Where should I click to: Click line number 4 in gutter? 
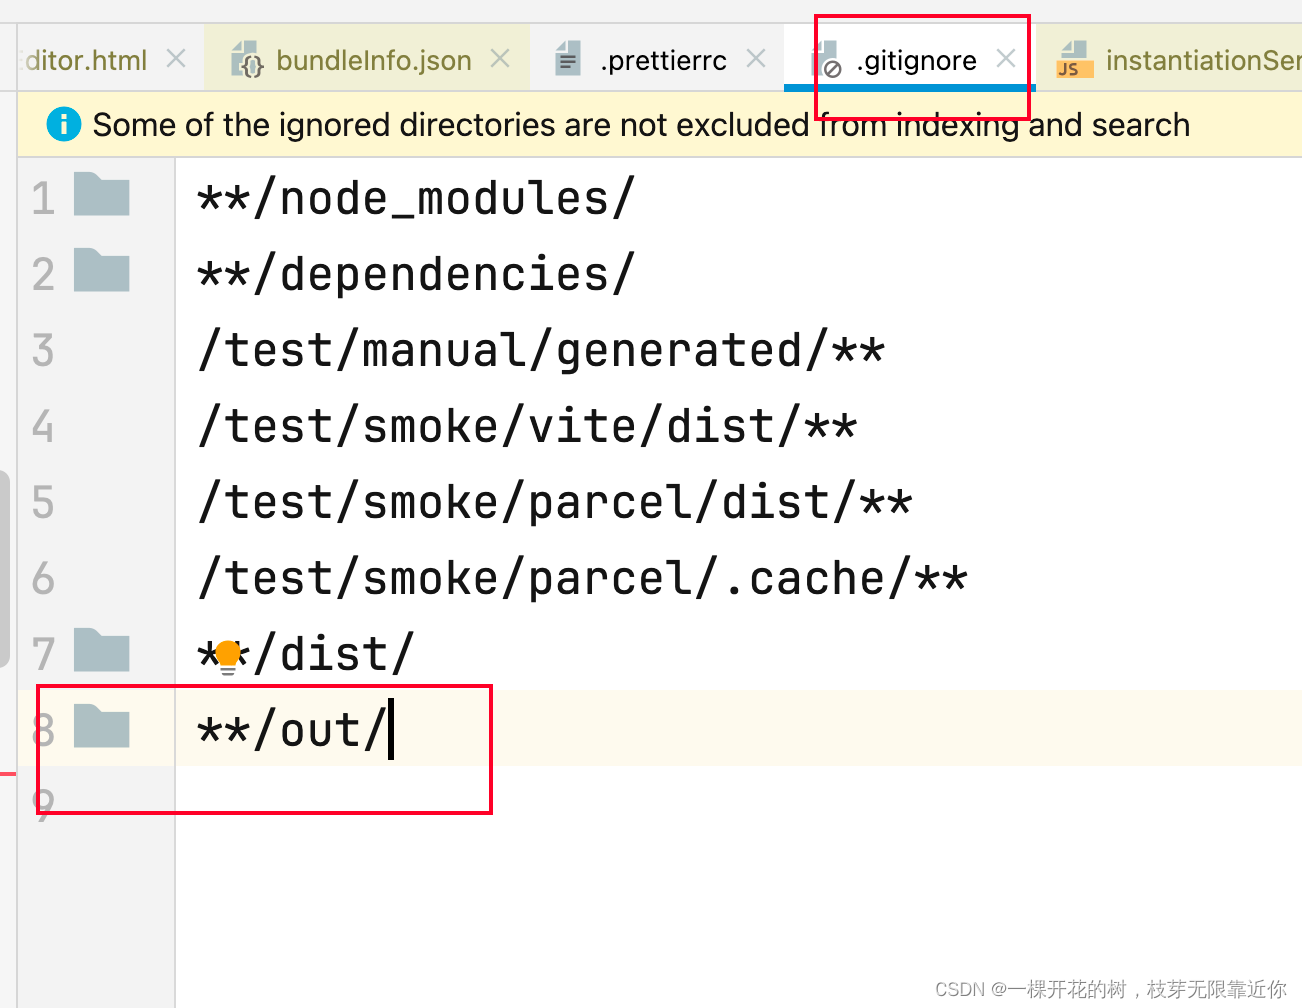[x=42, y=427]
